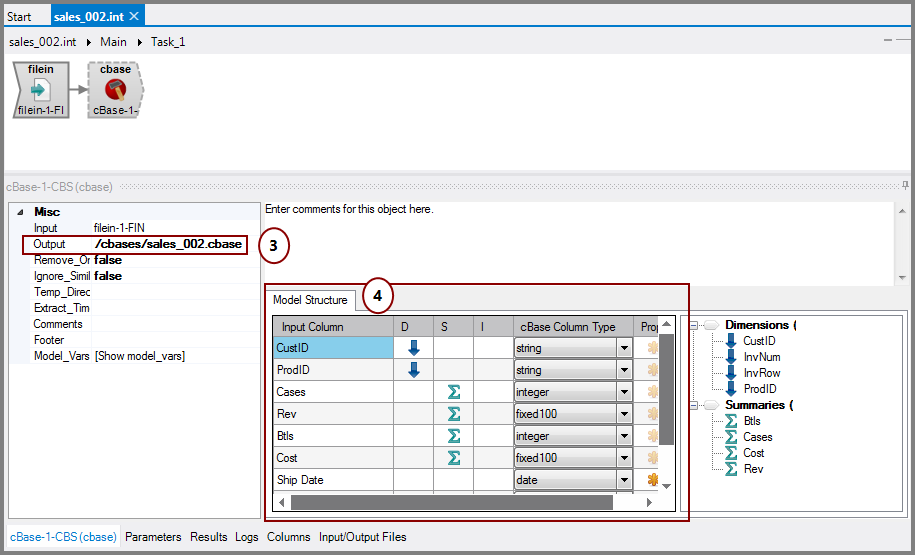This screenshot has width=915, height=555.
Task: Select Cost summary in tree
Action: 753,453
